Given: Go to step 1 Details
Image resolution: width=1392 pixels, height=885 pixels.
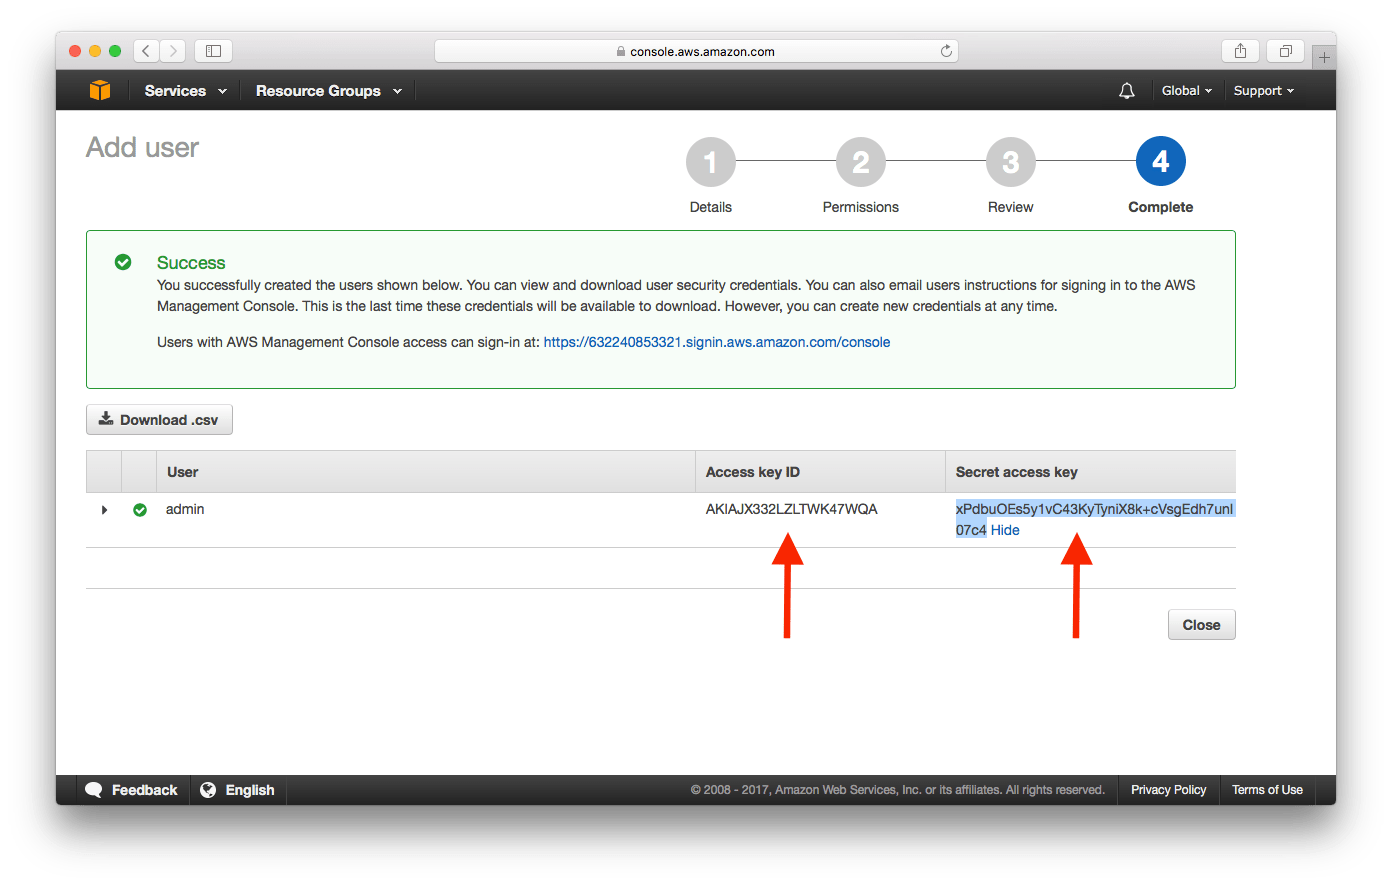Looking at the screenshot, I should pos(711,162).
